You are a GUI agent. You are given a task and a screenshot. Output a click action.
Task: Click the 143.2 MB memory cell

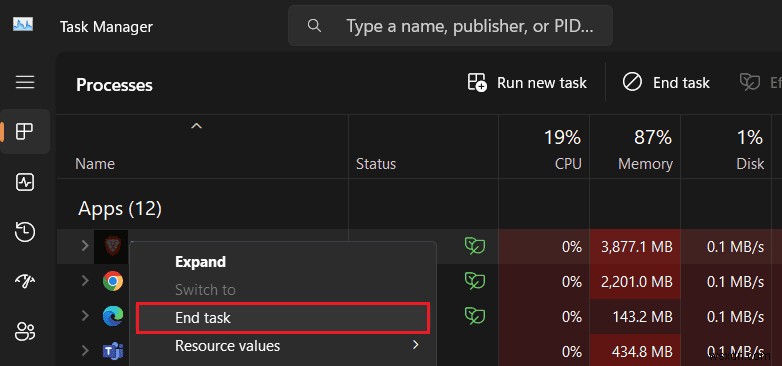click(635, 317)
